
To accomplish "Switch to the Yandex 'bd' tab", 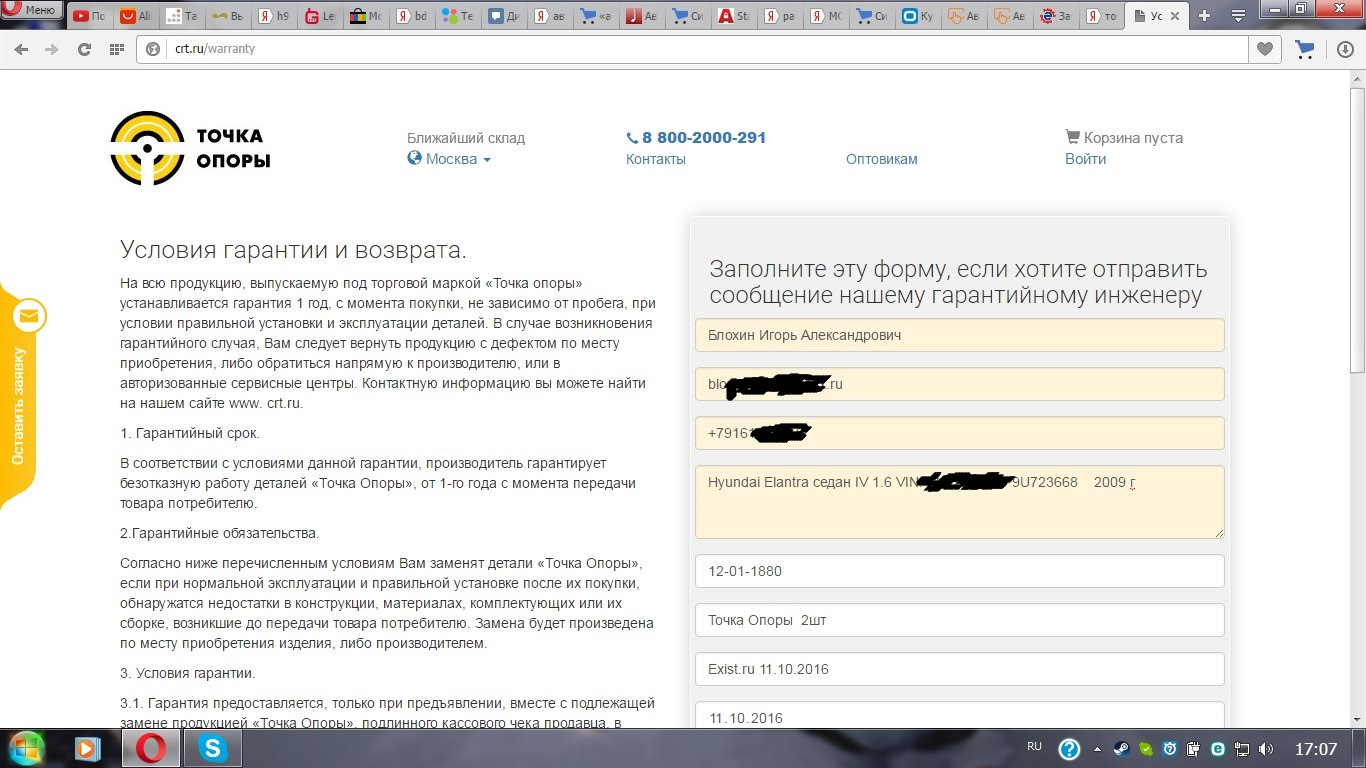I will point(412,16).
